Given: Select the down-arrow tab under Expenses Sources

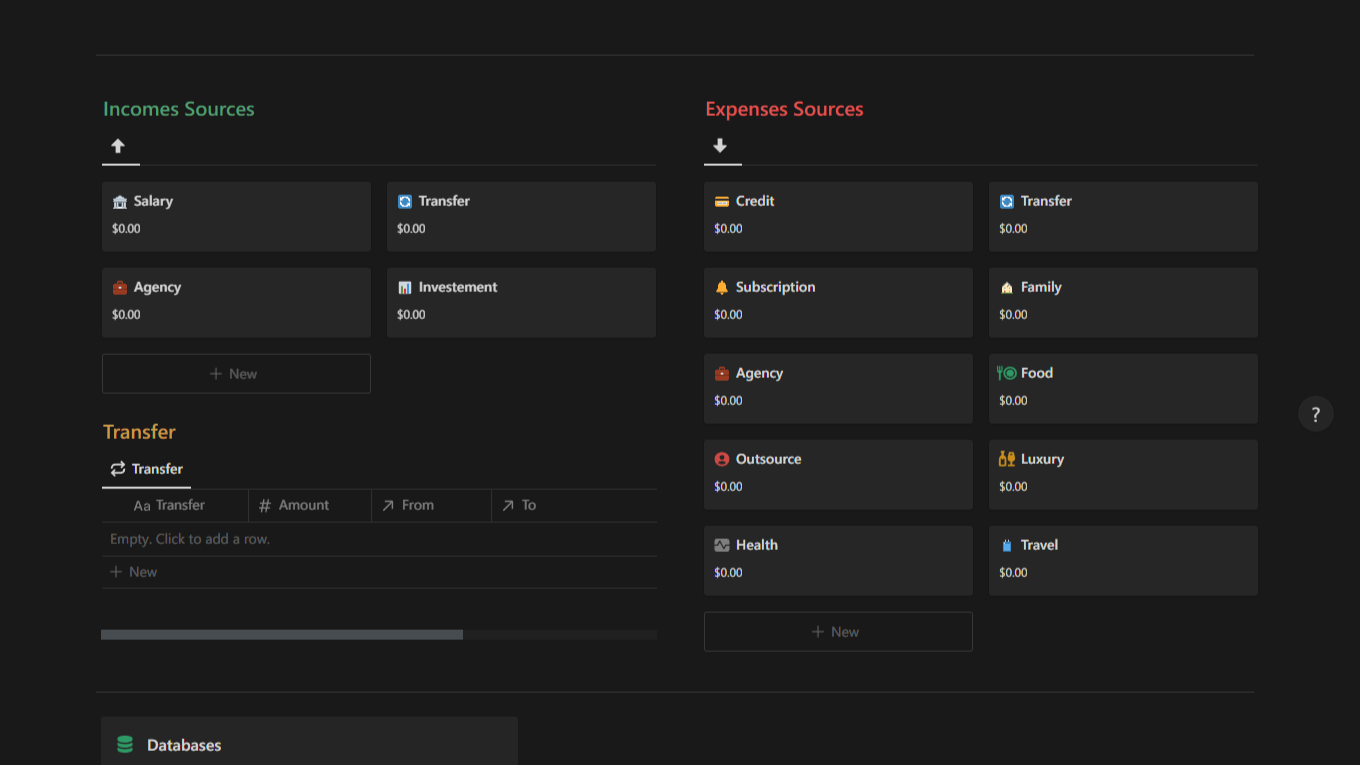Looking at the screenshot, I should 720,147.
